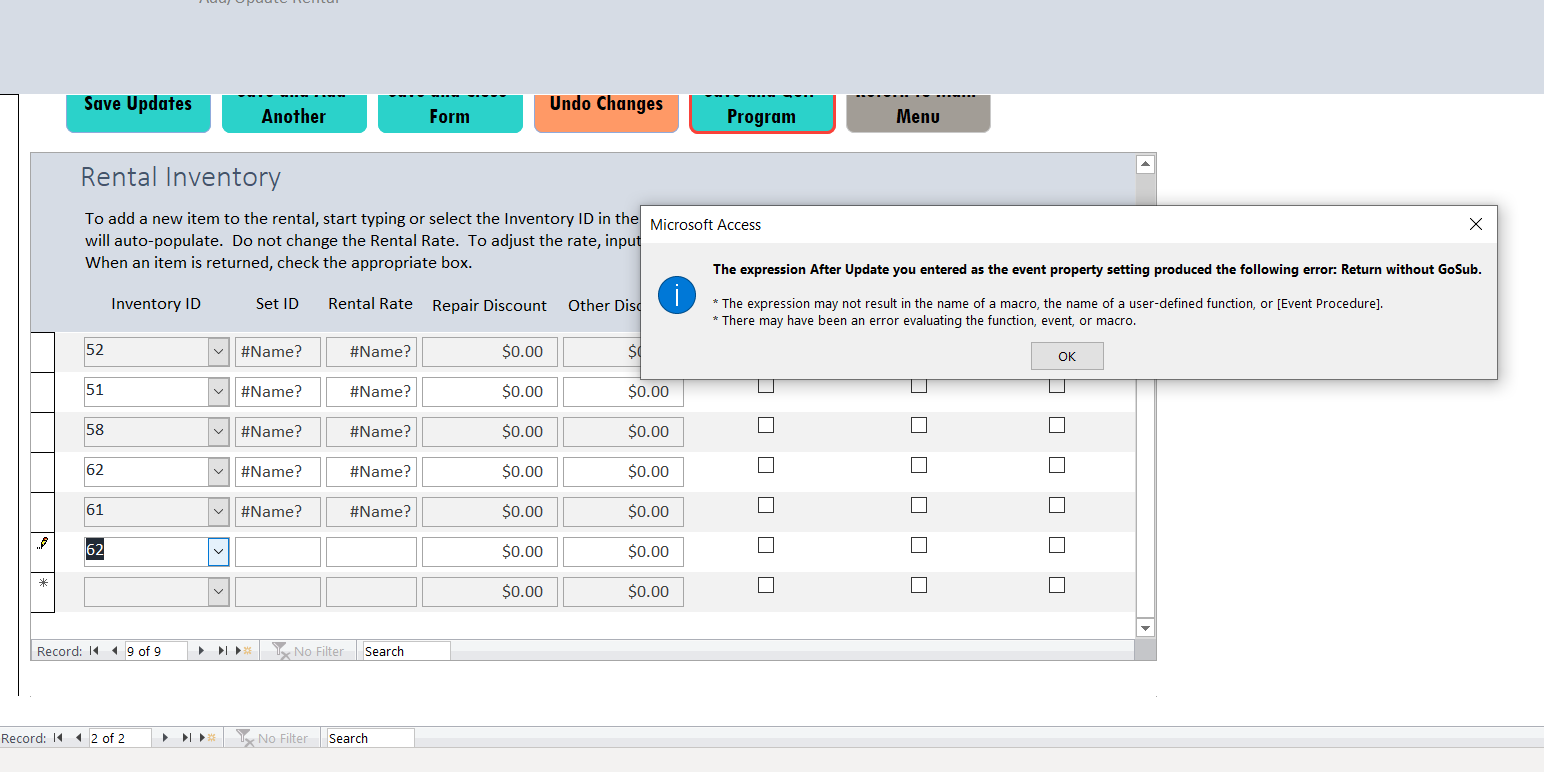Click the 'Inventory ID' column label
The image size is (1544, 772).
click(156, 303)
